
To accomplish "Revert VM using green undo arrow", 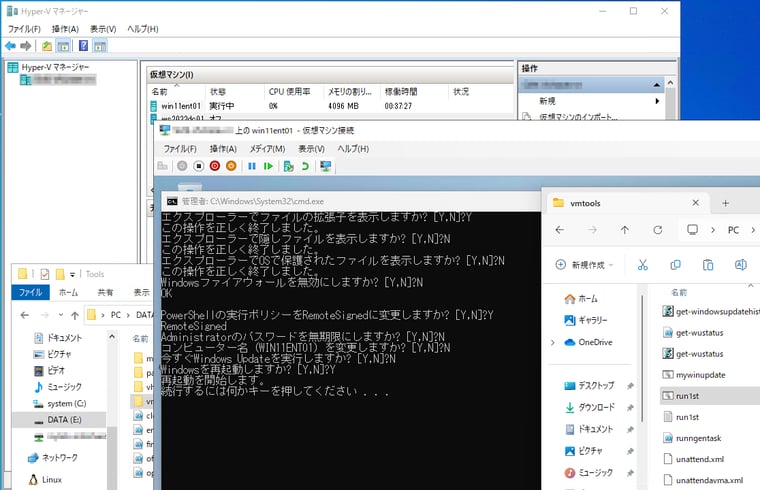I will click(x=305, y=166).
